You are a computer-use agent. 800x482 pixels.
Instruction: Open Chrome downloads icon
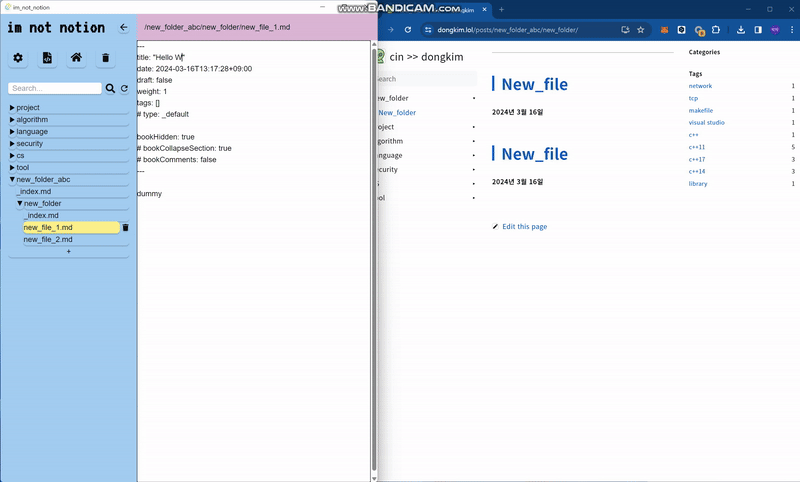click(x=741, y=30)
